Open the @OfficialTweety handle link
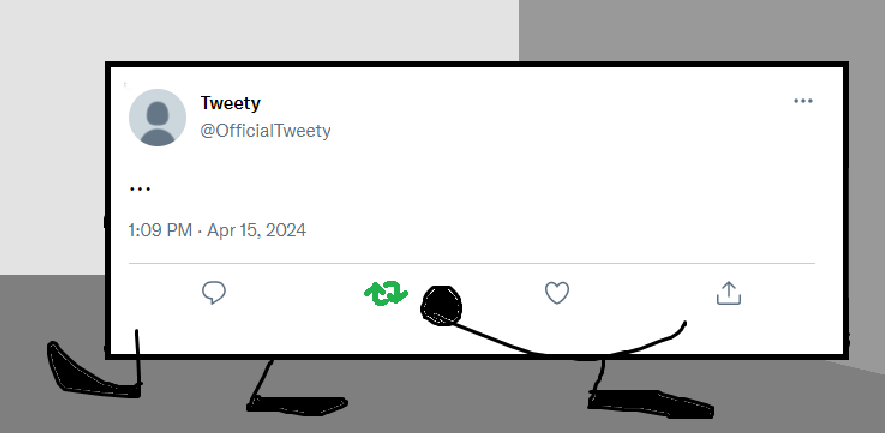This screenshot has width=885, height=433. [265, 131]
